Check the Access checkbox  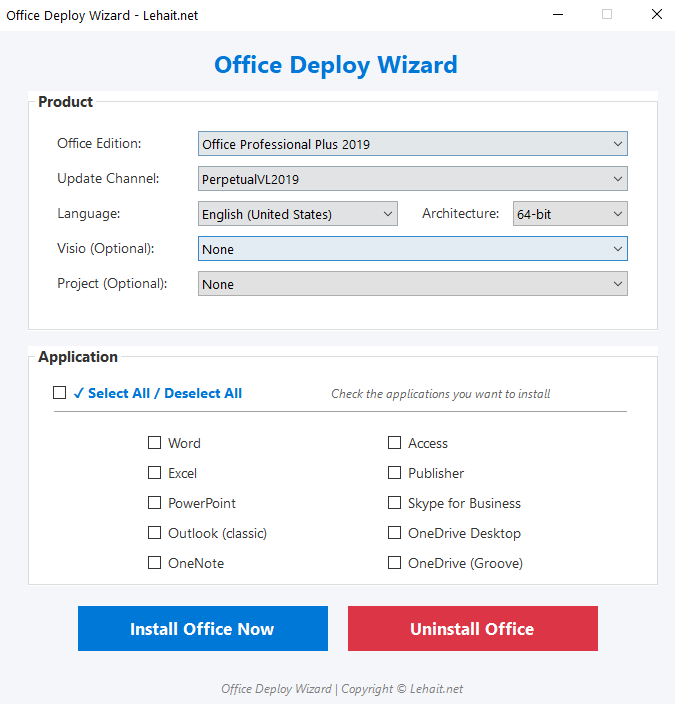[x=394, y=443]
